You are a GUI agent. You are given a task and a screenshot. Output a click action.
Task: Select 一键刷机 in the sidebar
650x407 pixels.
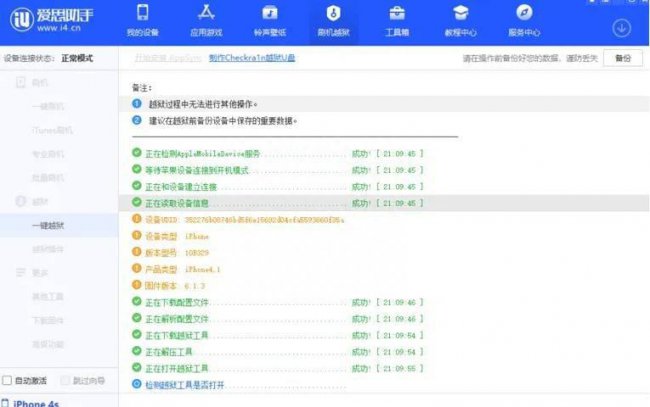point(48,107)
